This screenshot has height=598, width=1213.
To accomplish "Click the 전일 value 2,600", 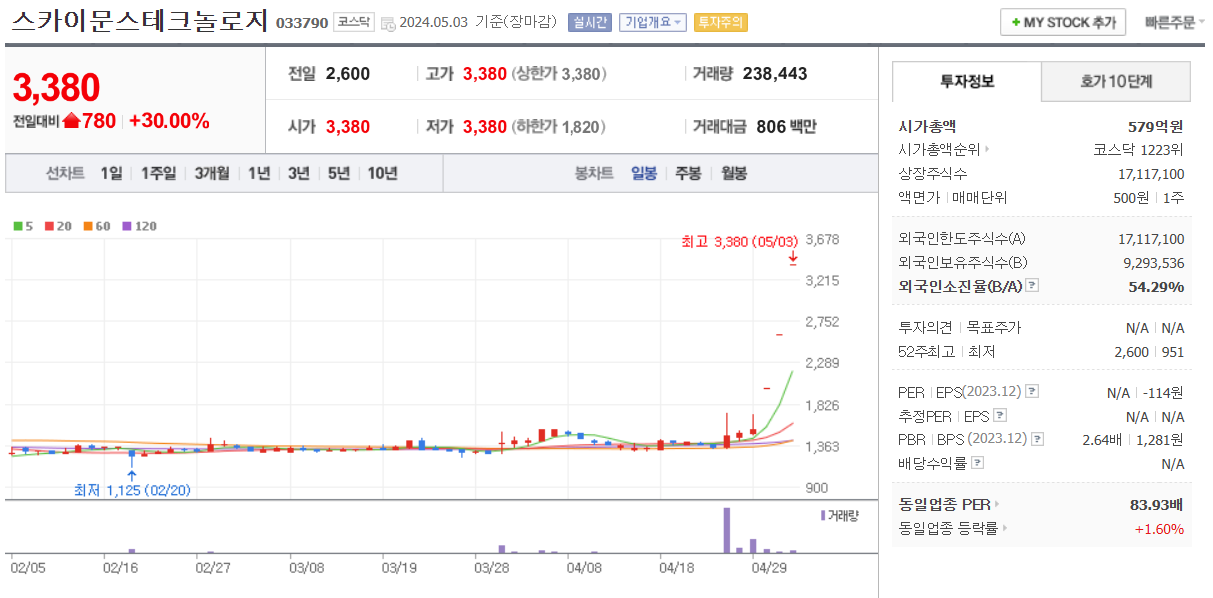I will (x=348, y=74).
